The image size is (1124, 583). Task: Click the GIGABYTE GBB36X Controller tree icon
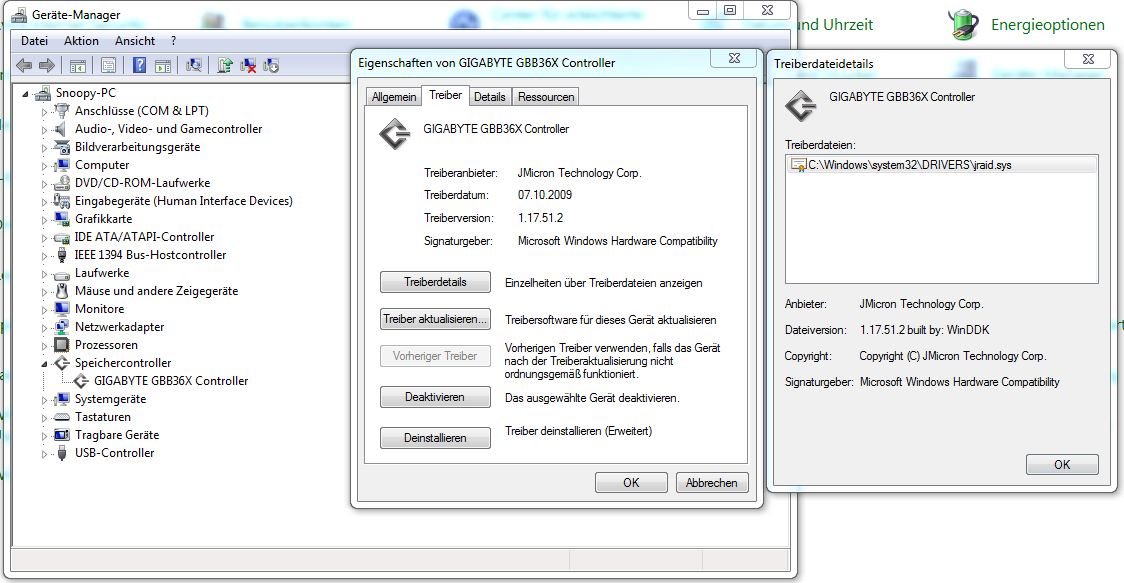(x=82, y=381)
